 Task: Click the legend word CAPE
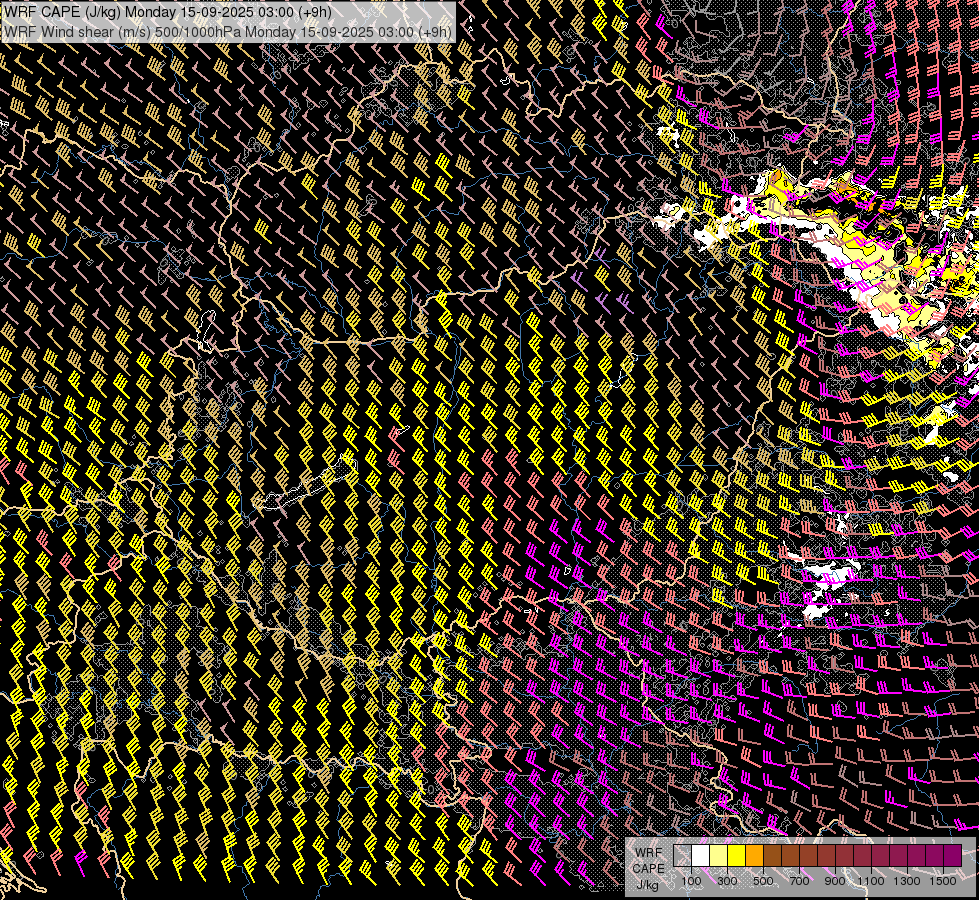pos(648,869)
